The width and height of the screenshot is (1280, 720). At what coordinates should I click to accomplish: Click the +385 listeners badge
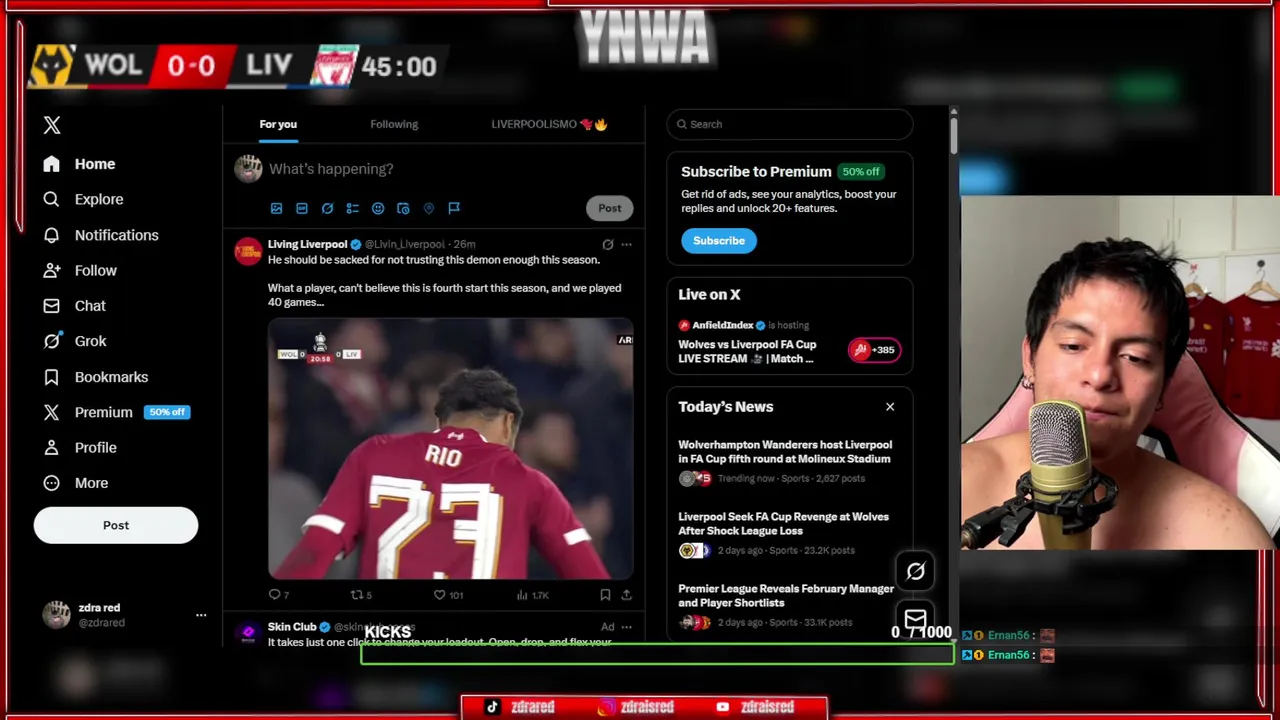pos(874,350)
